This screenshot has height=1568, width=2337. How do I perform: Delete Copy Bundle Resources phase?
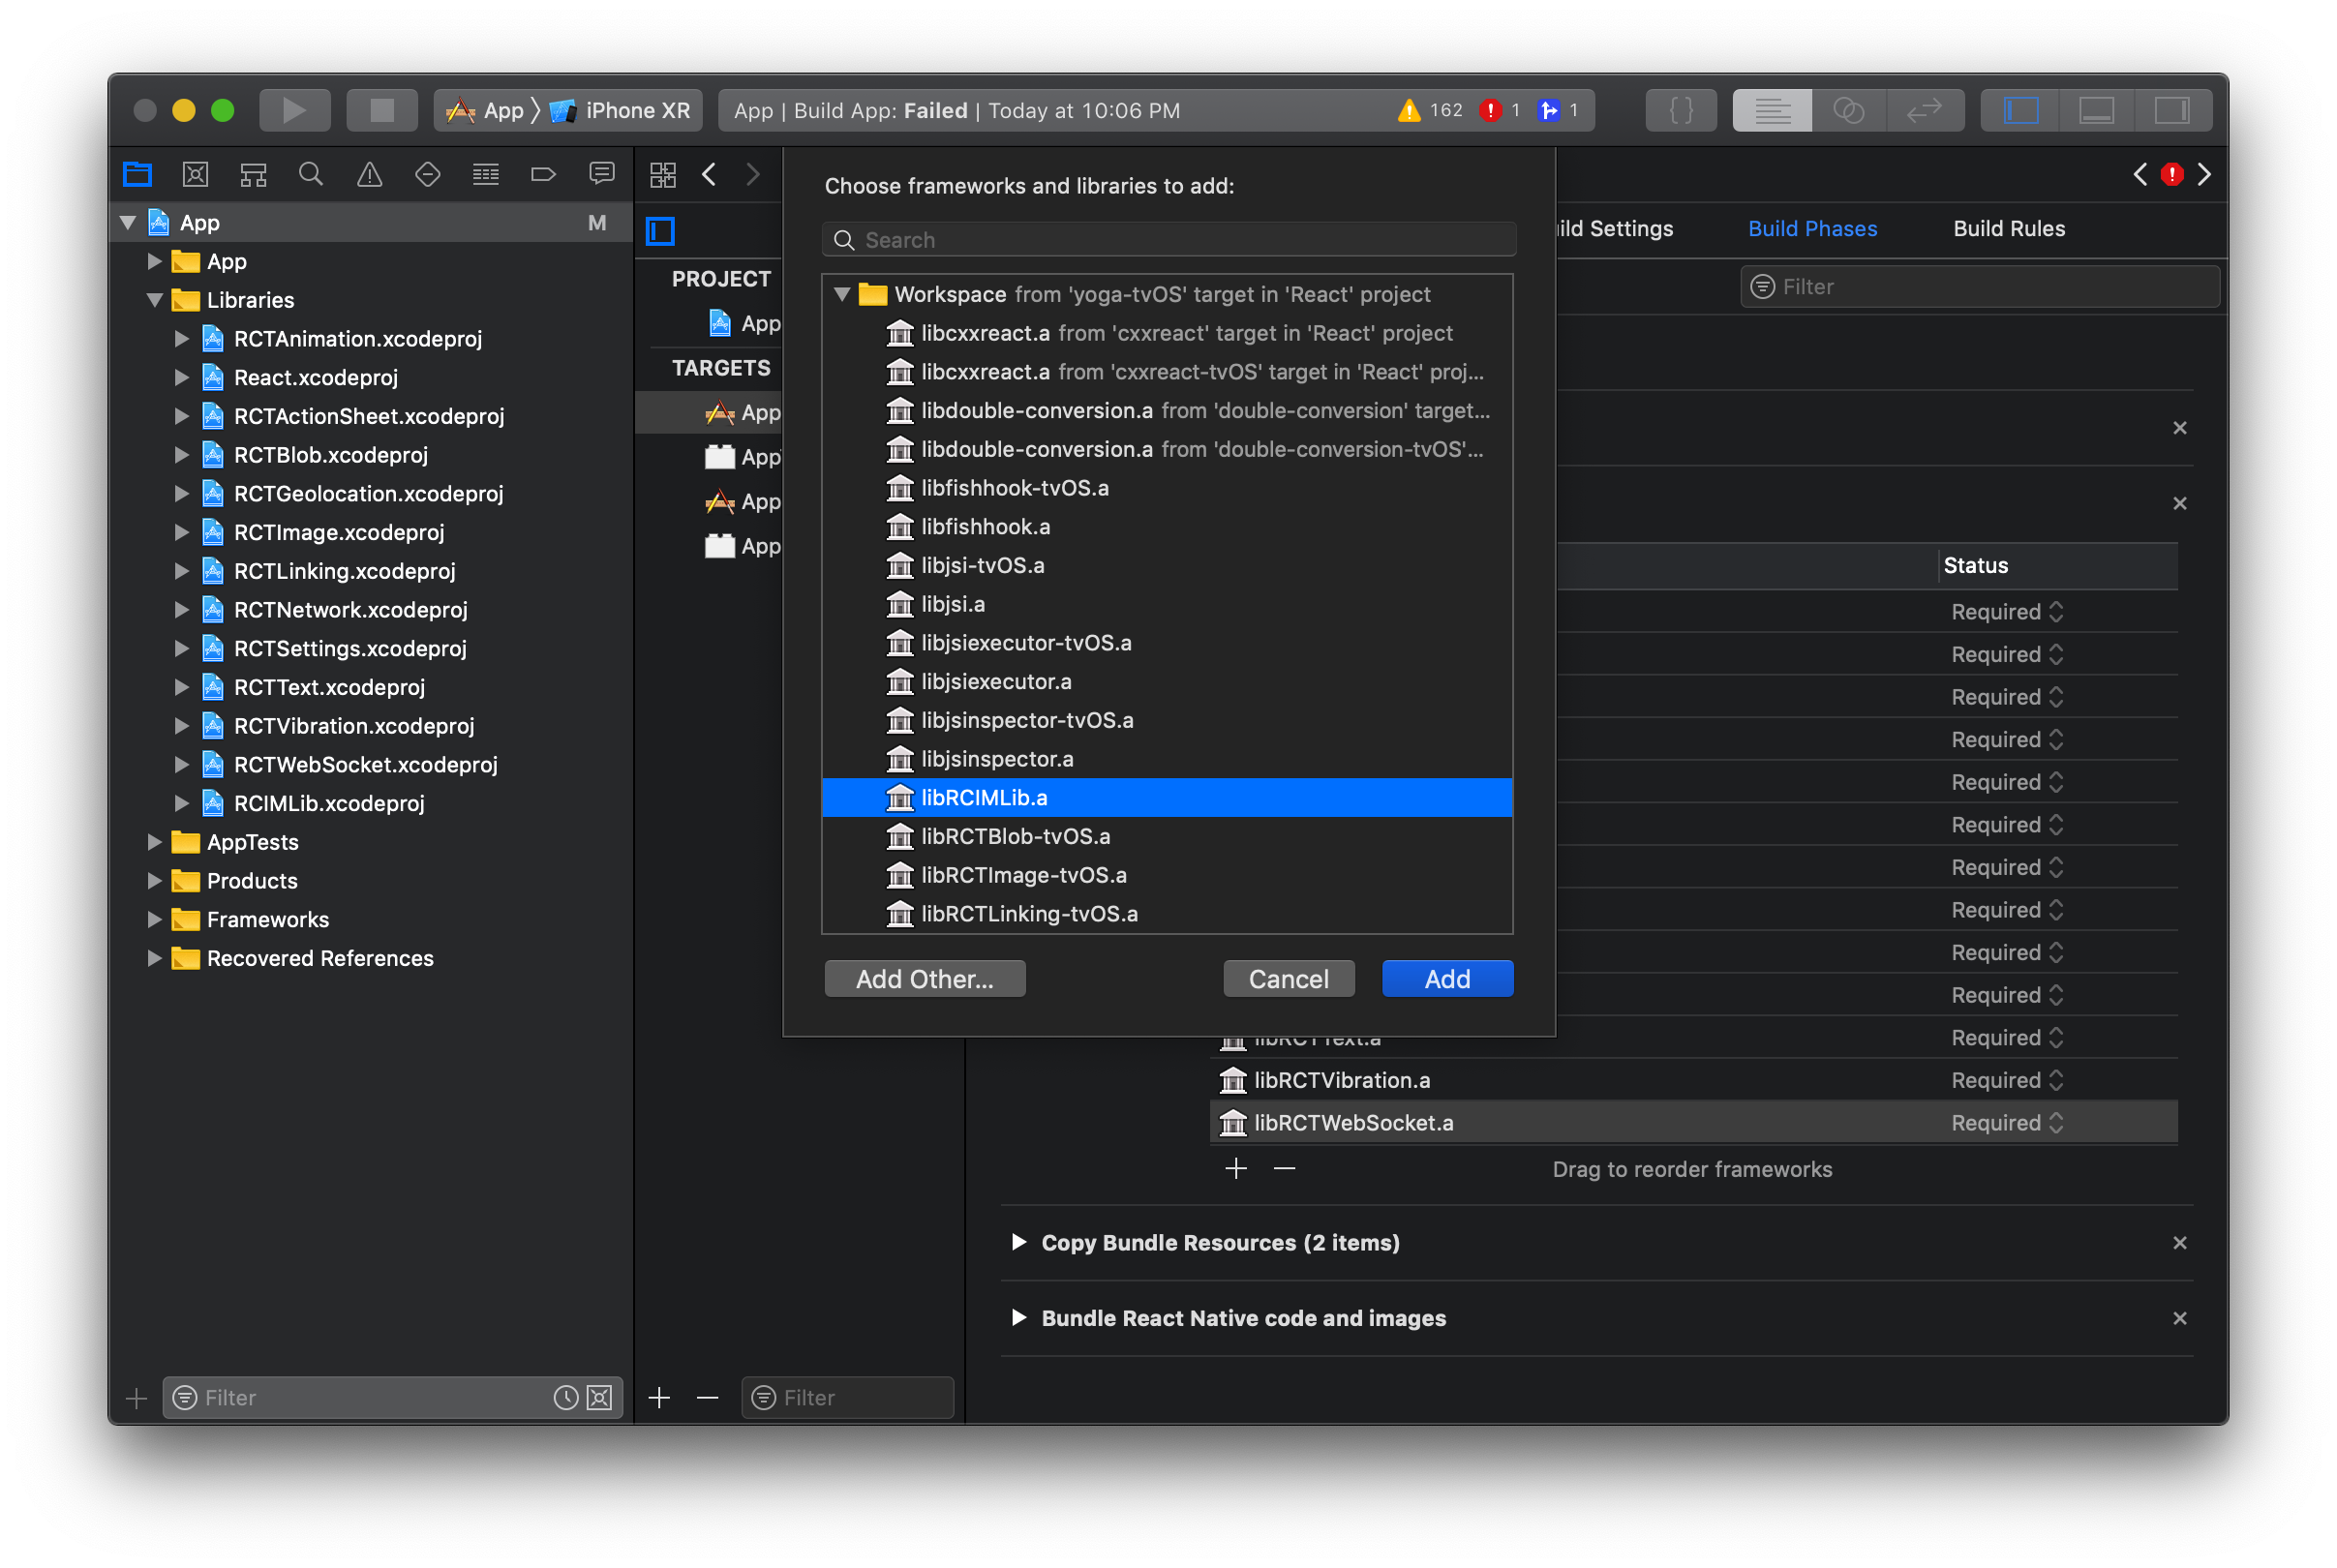(x=2179, y=1242)
